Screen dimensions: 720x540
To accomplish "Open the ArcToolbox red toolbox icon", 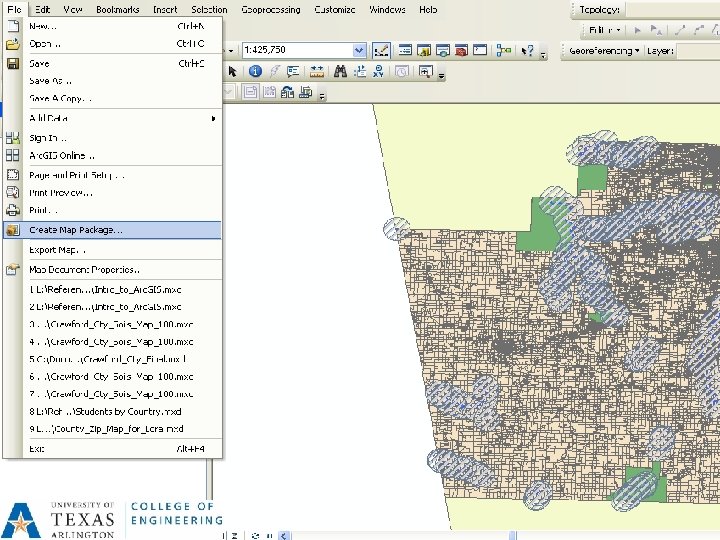I will (x=461, y=50).
